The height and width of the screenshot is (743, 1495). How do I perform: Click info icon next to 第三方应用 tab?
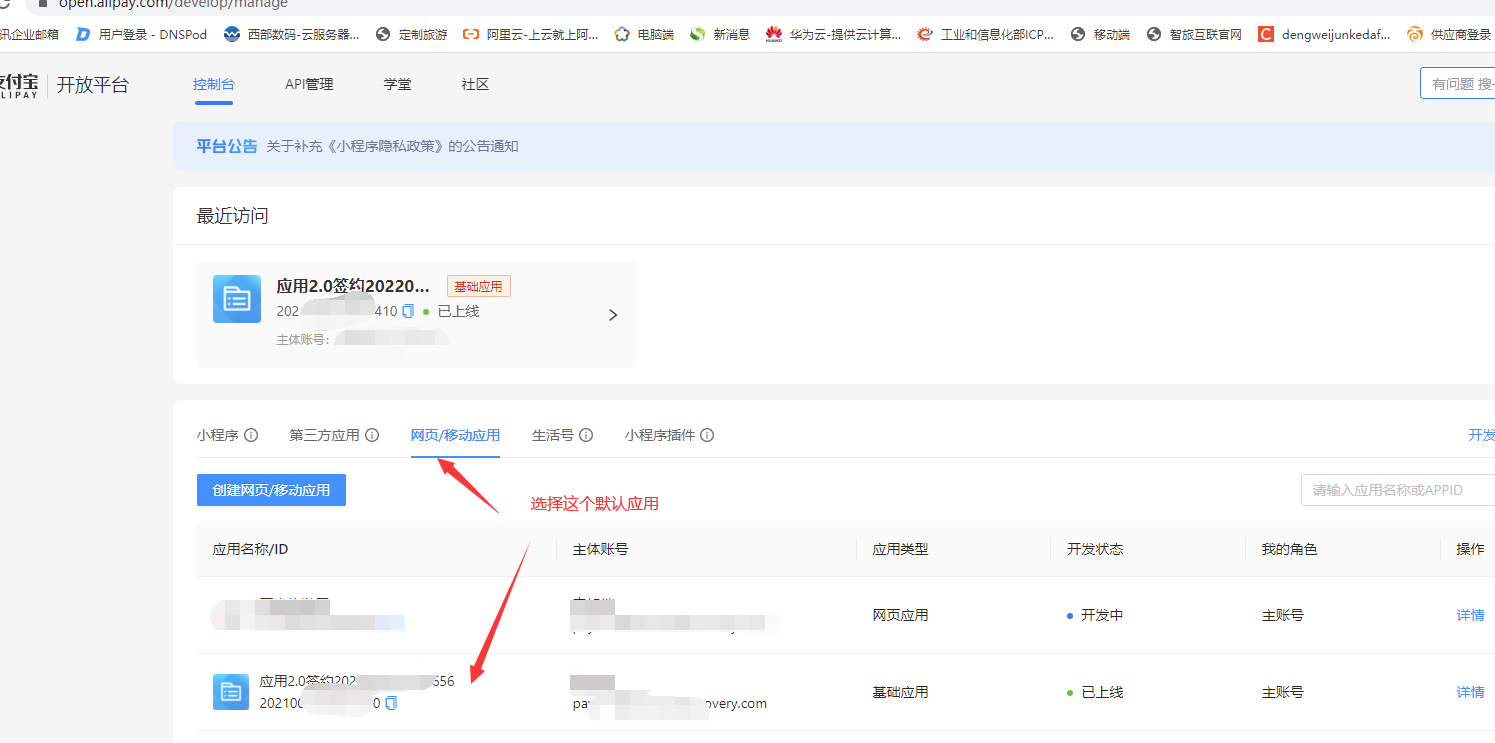[x=372, y=435]
